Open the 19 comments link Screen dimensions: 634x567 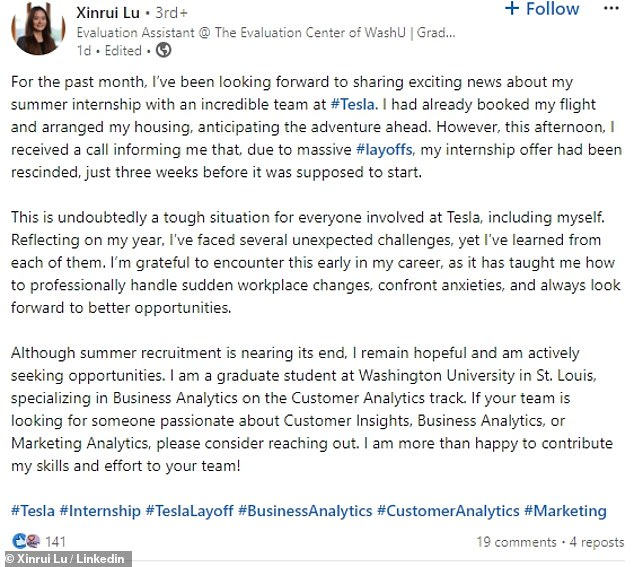[516, 542]
